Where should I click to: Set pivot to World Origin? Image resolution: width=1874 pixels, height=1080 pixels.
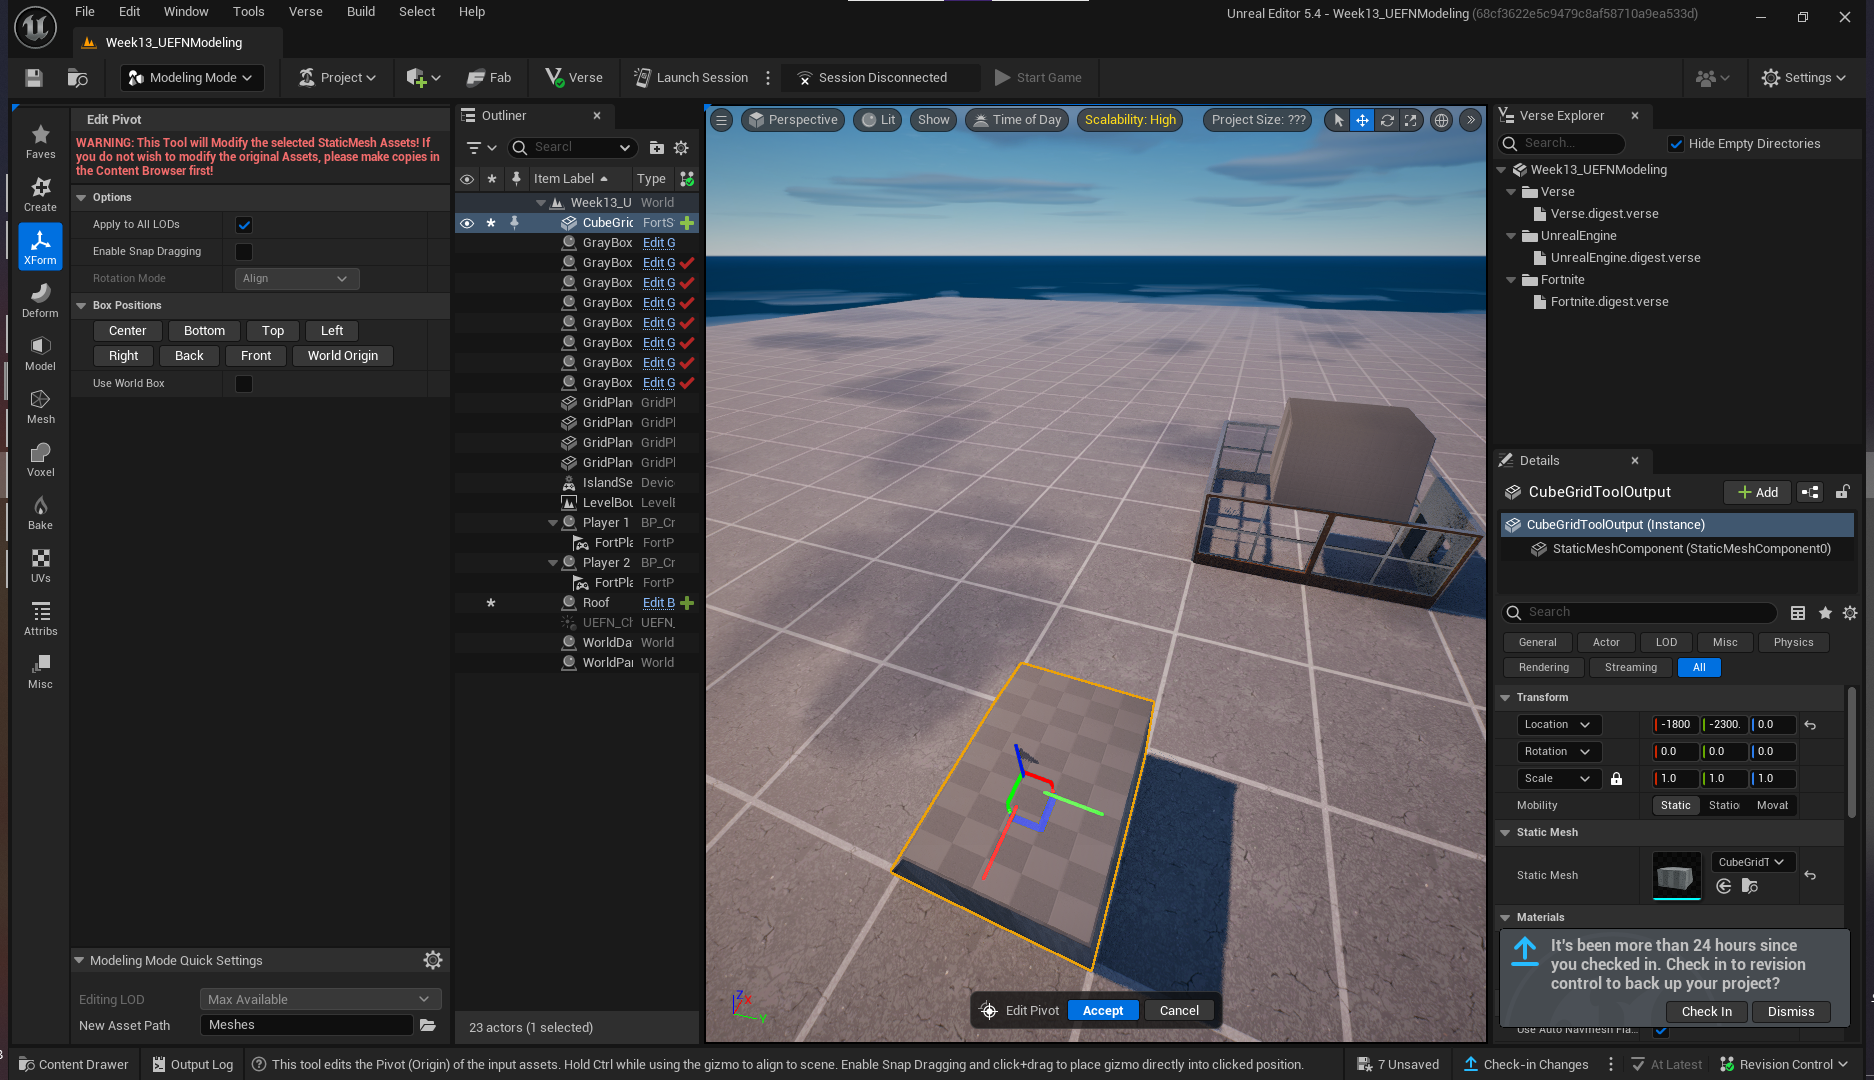(x=343, y=356)
